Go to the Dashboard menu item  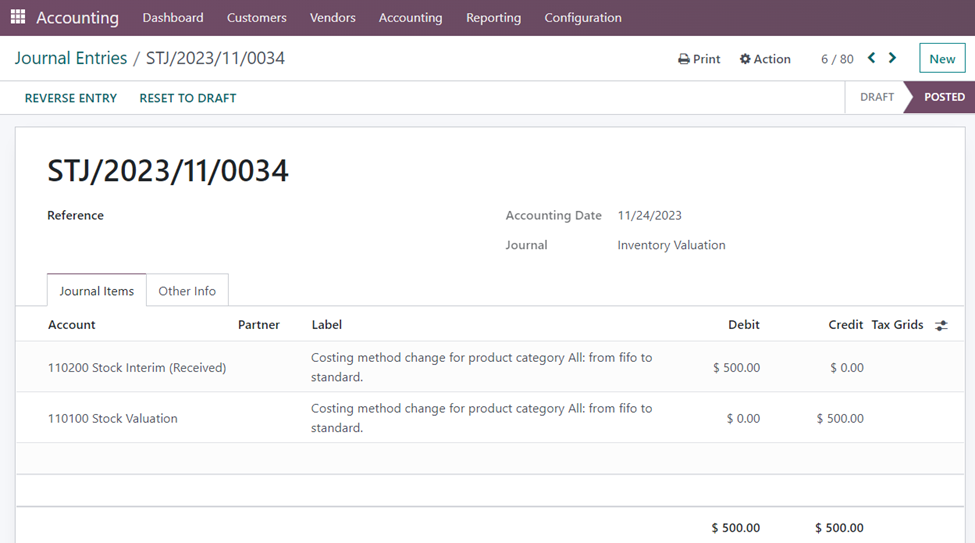(173, 18)
